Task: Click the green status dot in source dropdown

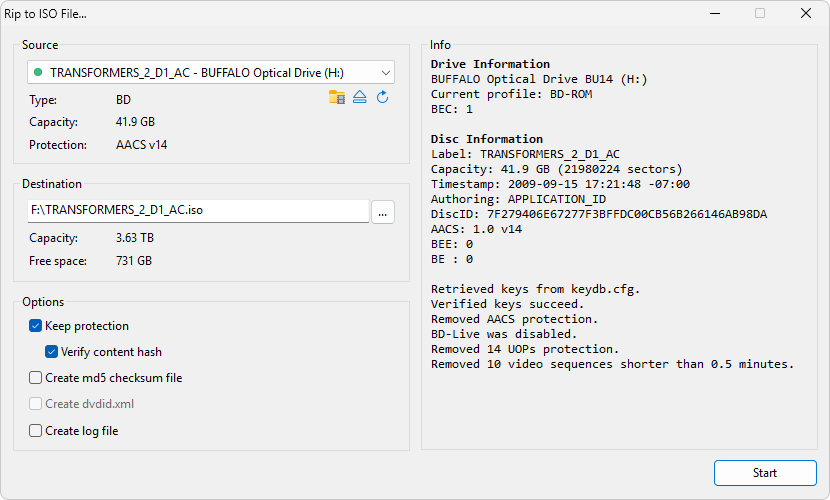Action: [38, 72]
